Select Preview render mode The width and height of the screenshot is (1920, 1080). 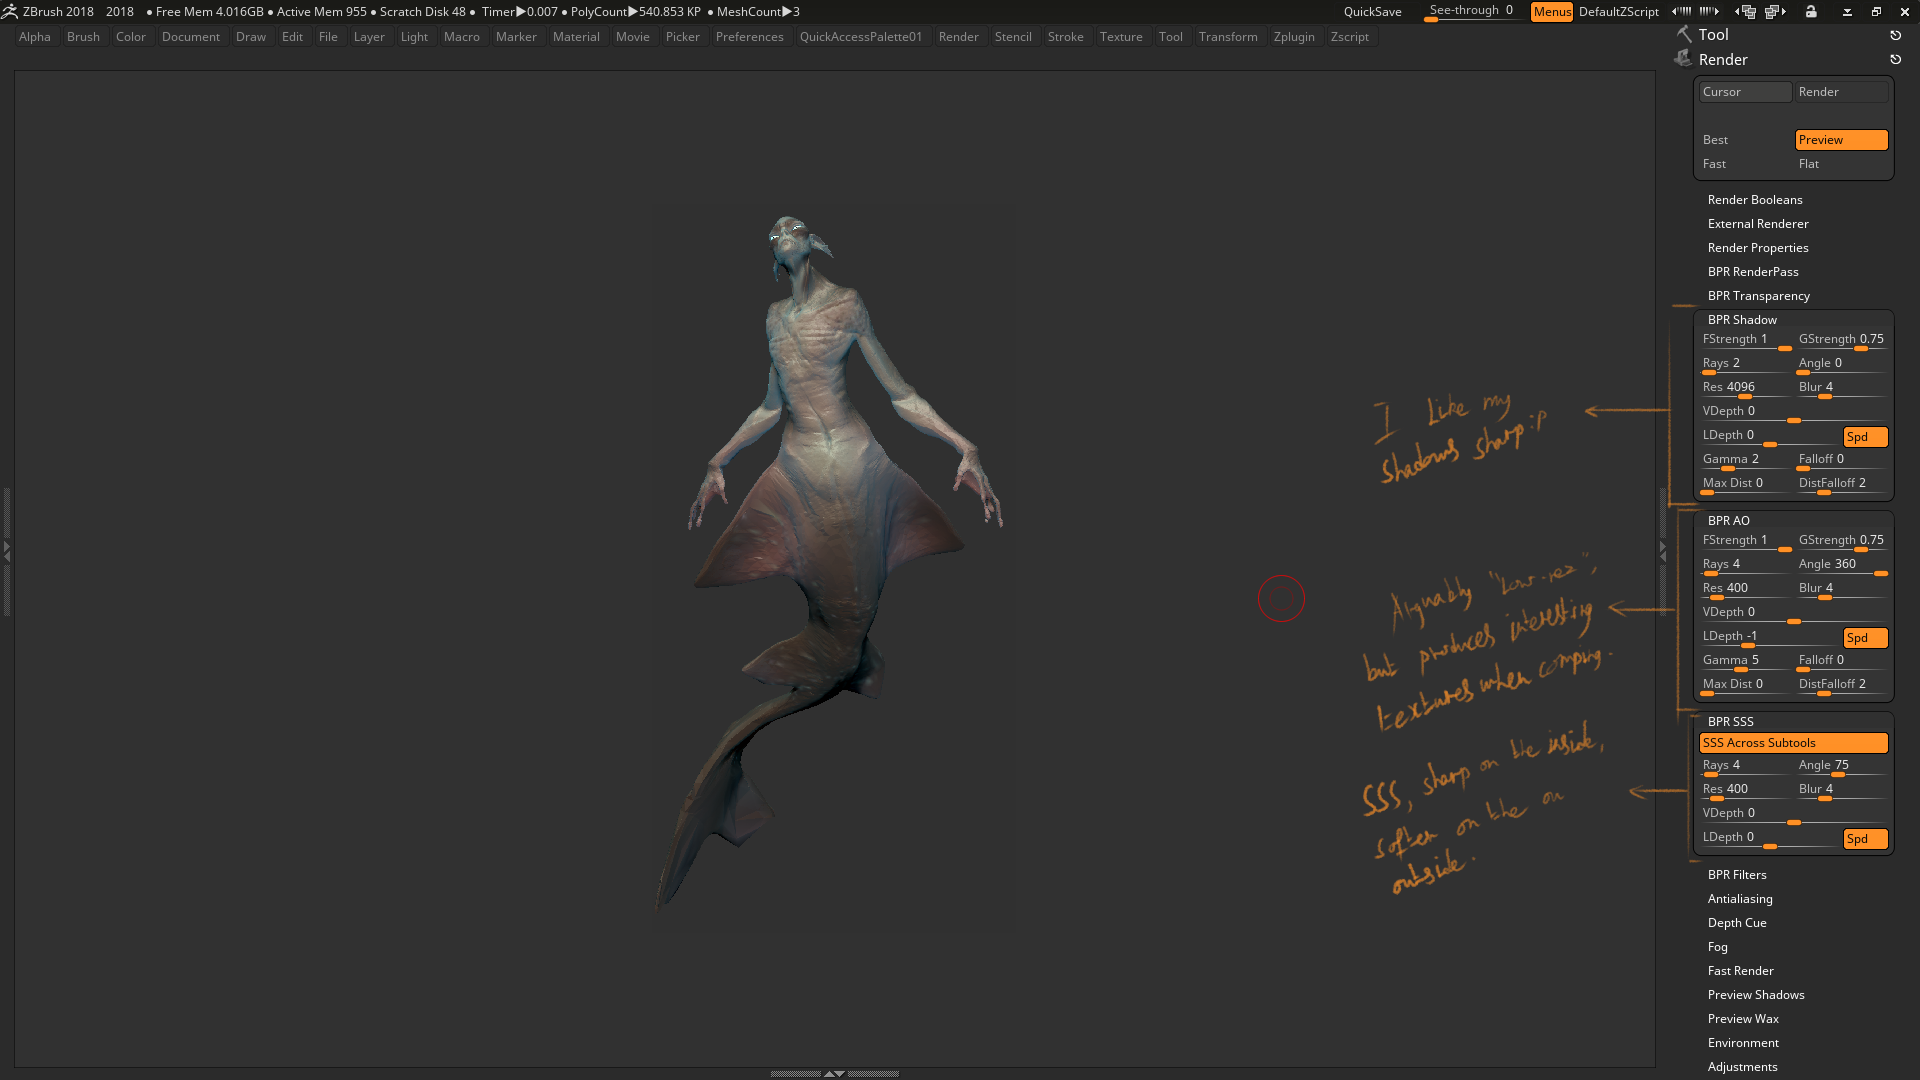(1841, 140)
